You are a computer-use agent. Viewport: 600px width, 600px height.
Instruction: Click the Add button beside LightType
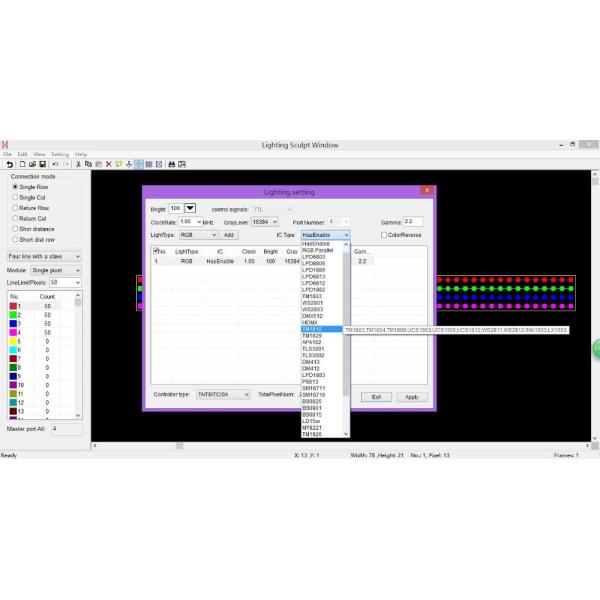click(228, 235)
